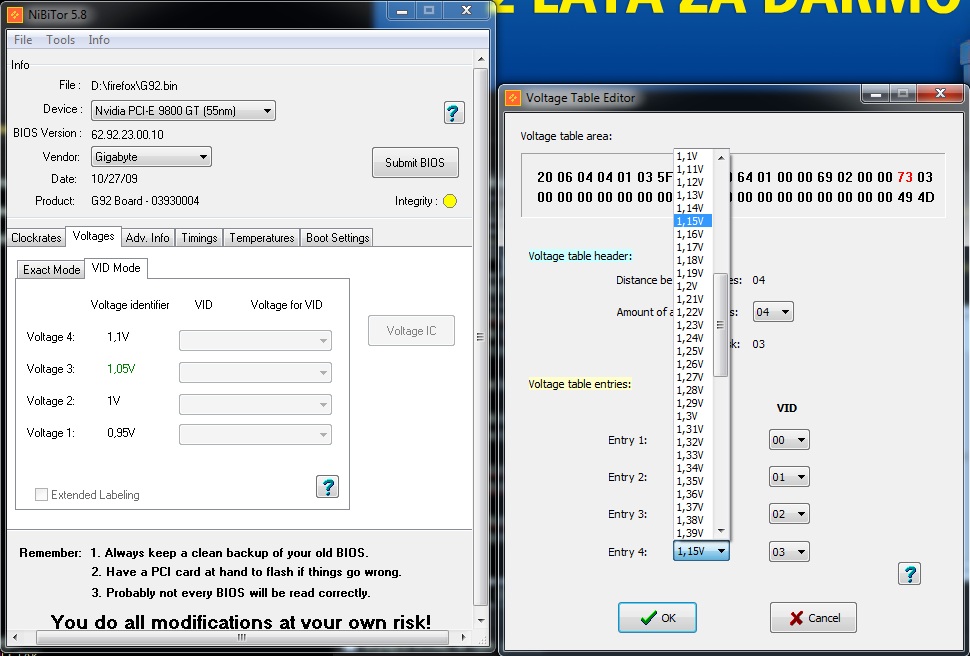Image resolution: width=970 pixels, height=656 pixels.
Task: Click NiBiTor vertical scrollbar up arrow
Action: (481, 59)
